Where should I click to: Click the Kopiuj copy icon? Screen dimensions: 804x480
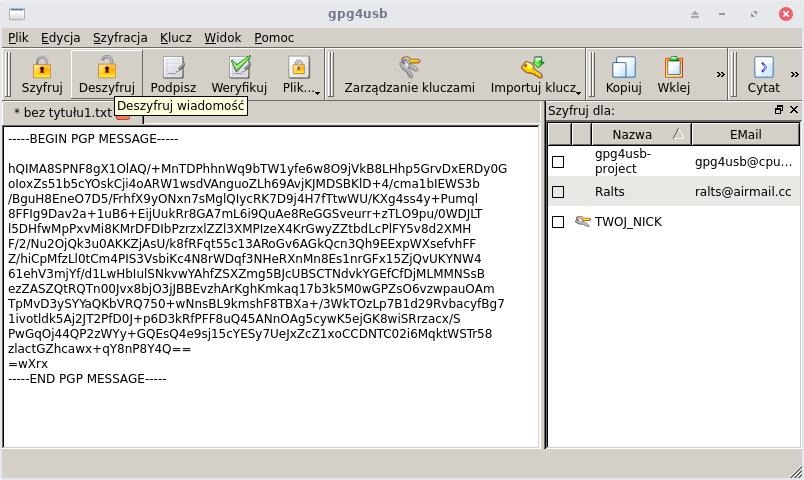click(624, 67)
